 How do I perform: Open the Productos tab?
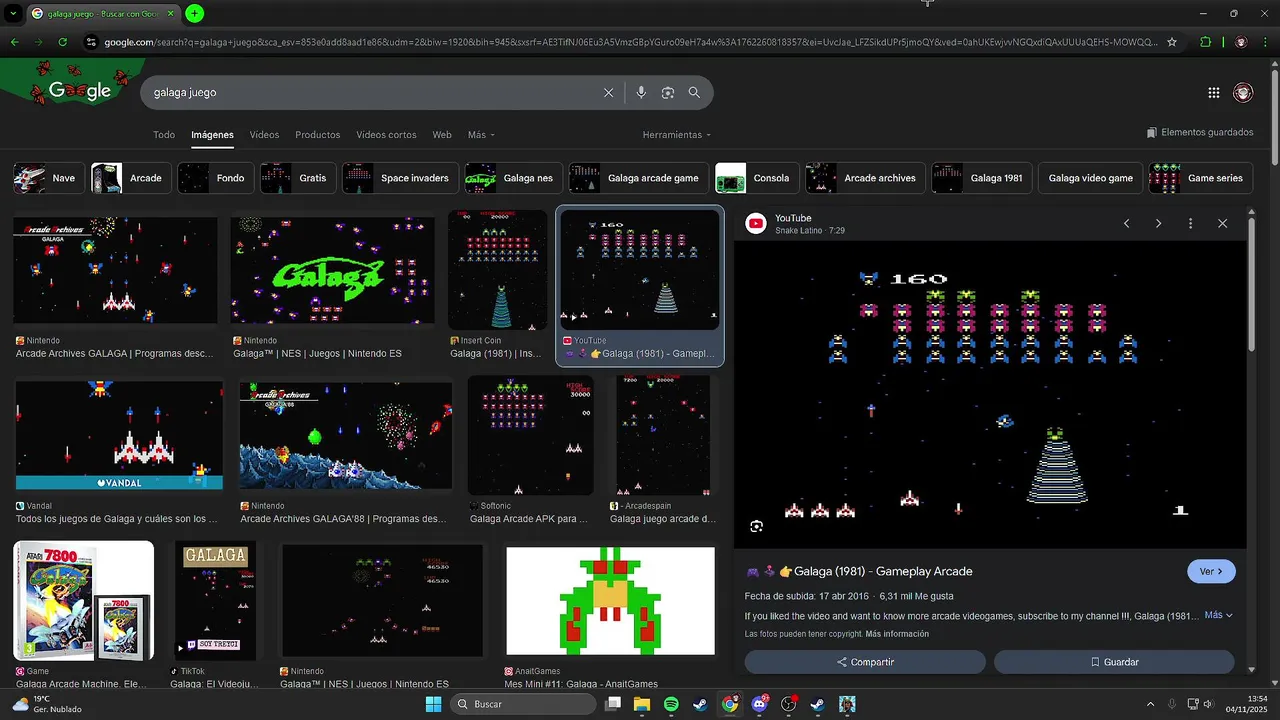coord(318,135)
